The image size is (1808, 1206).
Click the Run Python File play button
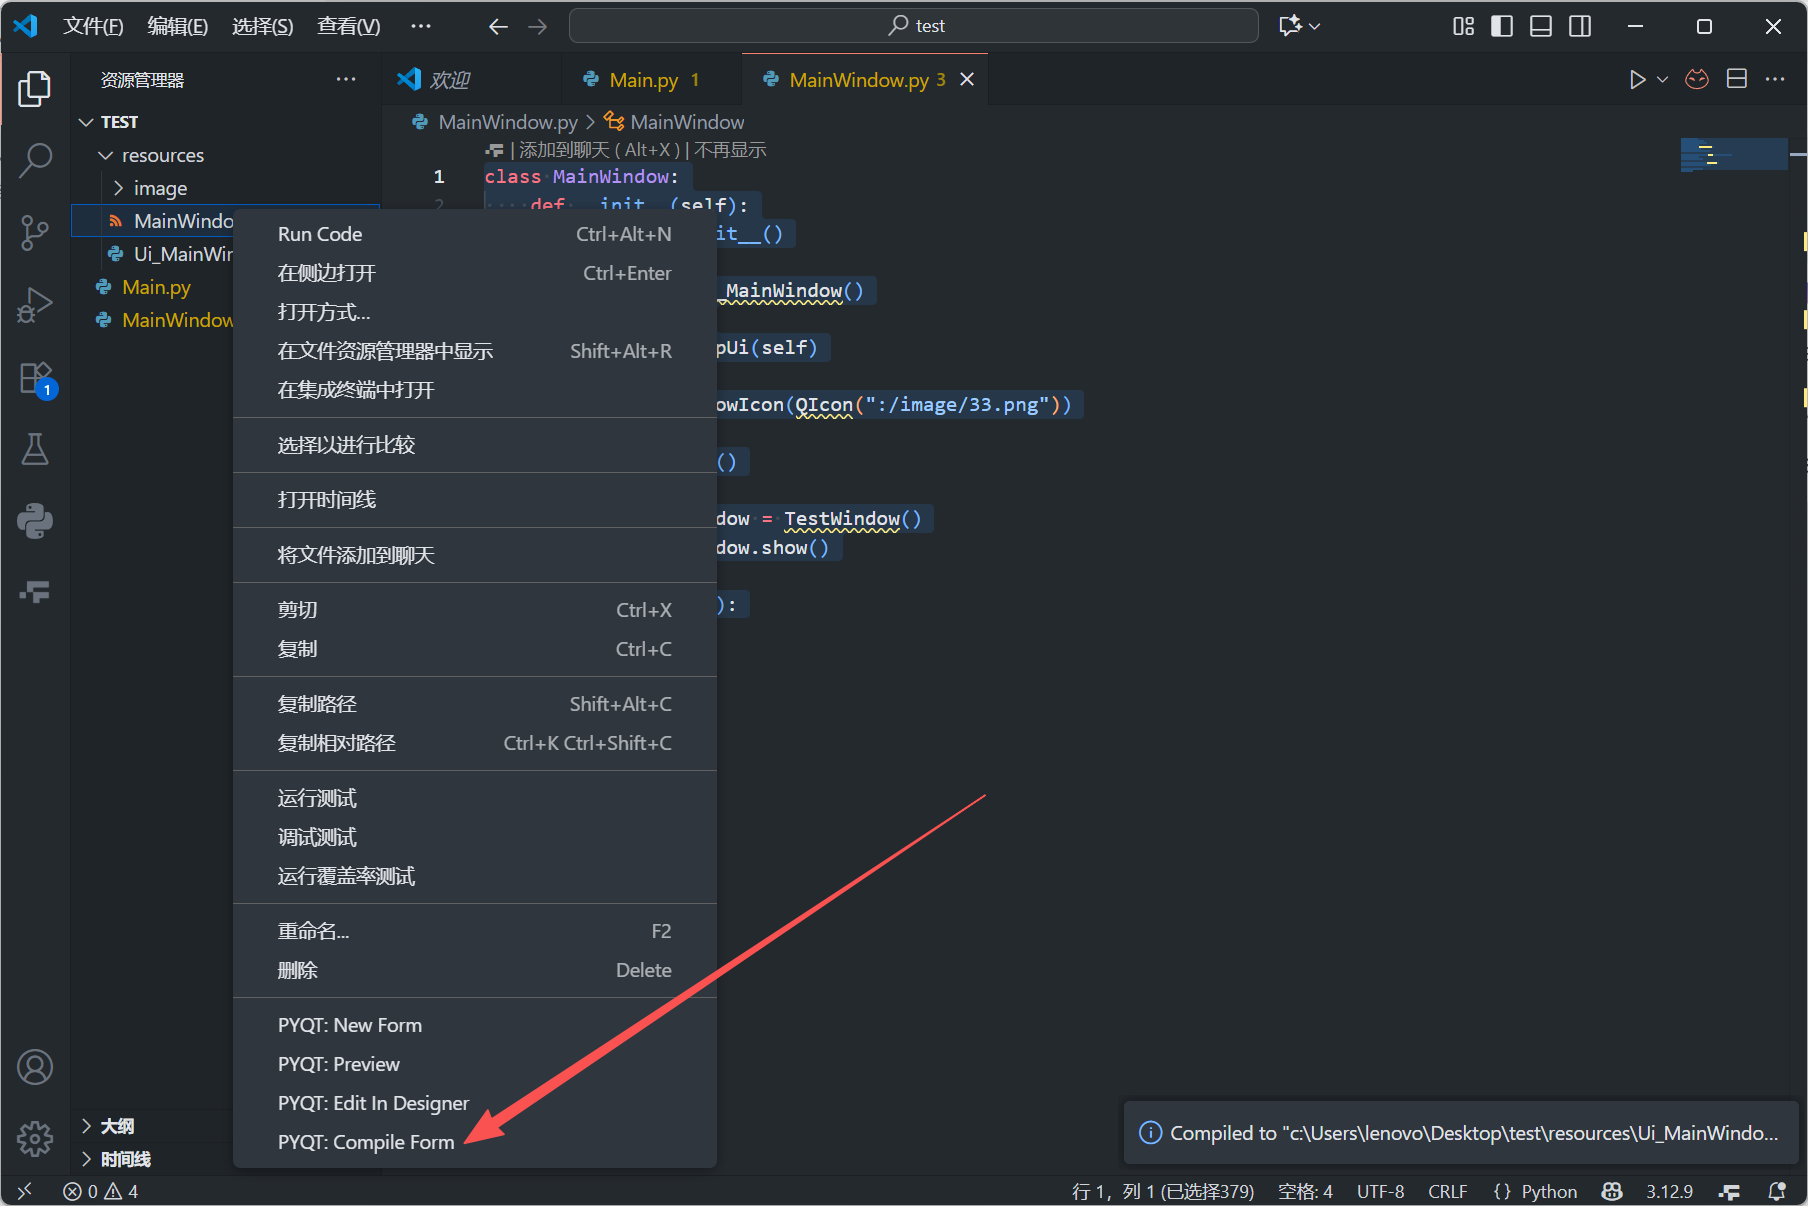tap(1637, 79)
